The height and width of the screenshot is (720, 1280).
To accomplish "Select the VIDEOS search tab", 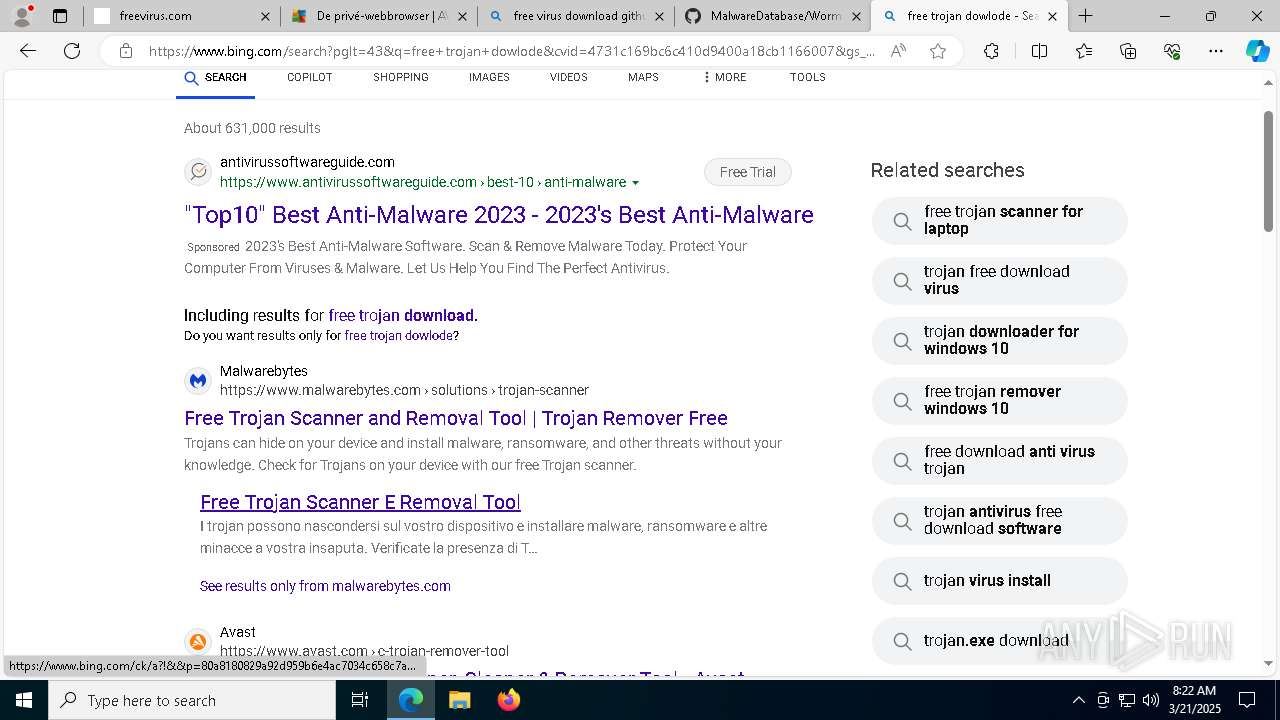I will point(568,77).
